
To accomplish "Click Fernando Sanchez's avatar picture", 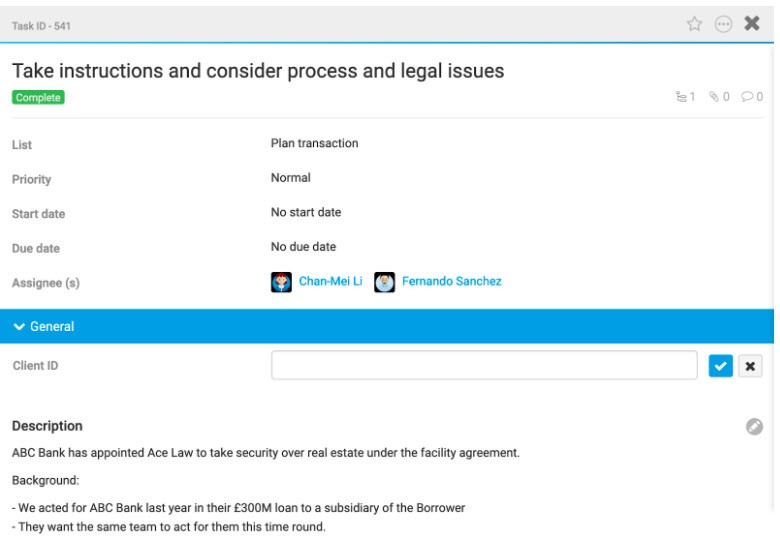I will [385, 282].
